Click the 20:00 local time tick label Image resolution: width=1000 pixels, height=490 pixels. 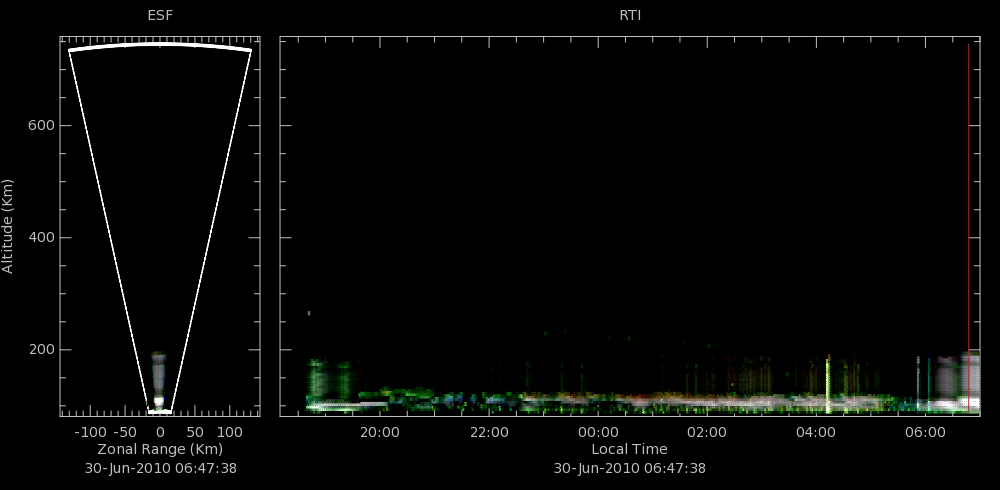click(380, 433)
